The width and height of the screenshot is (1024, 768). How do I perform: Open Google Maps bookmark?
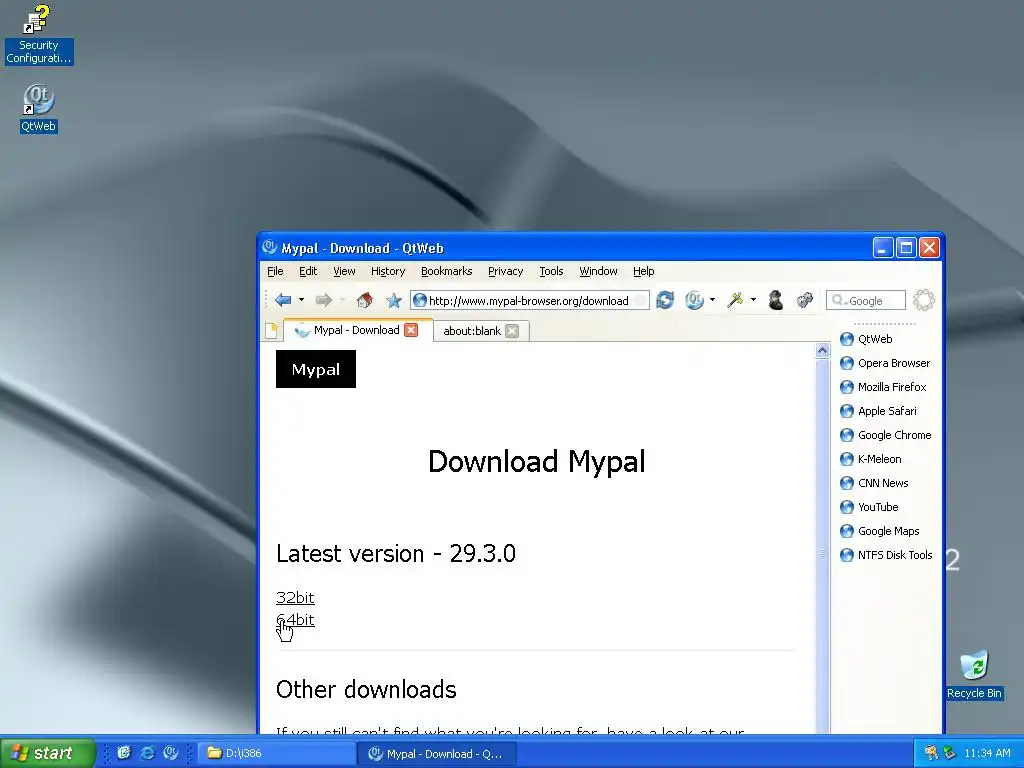pos(880,531)
